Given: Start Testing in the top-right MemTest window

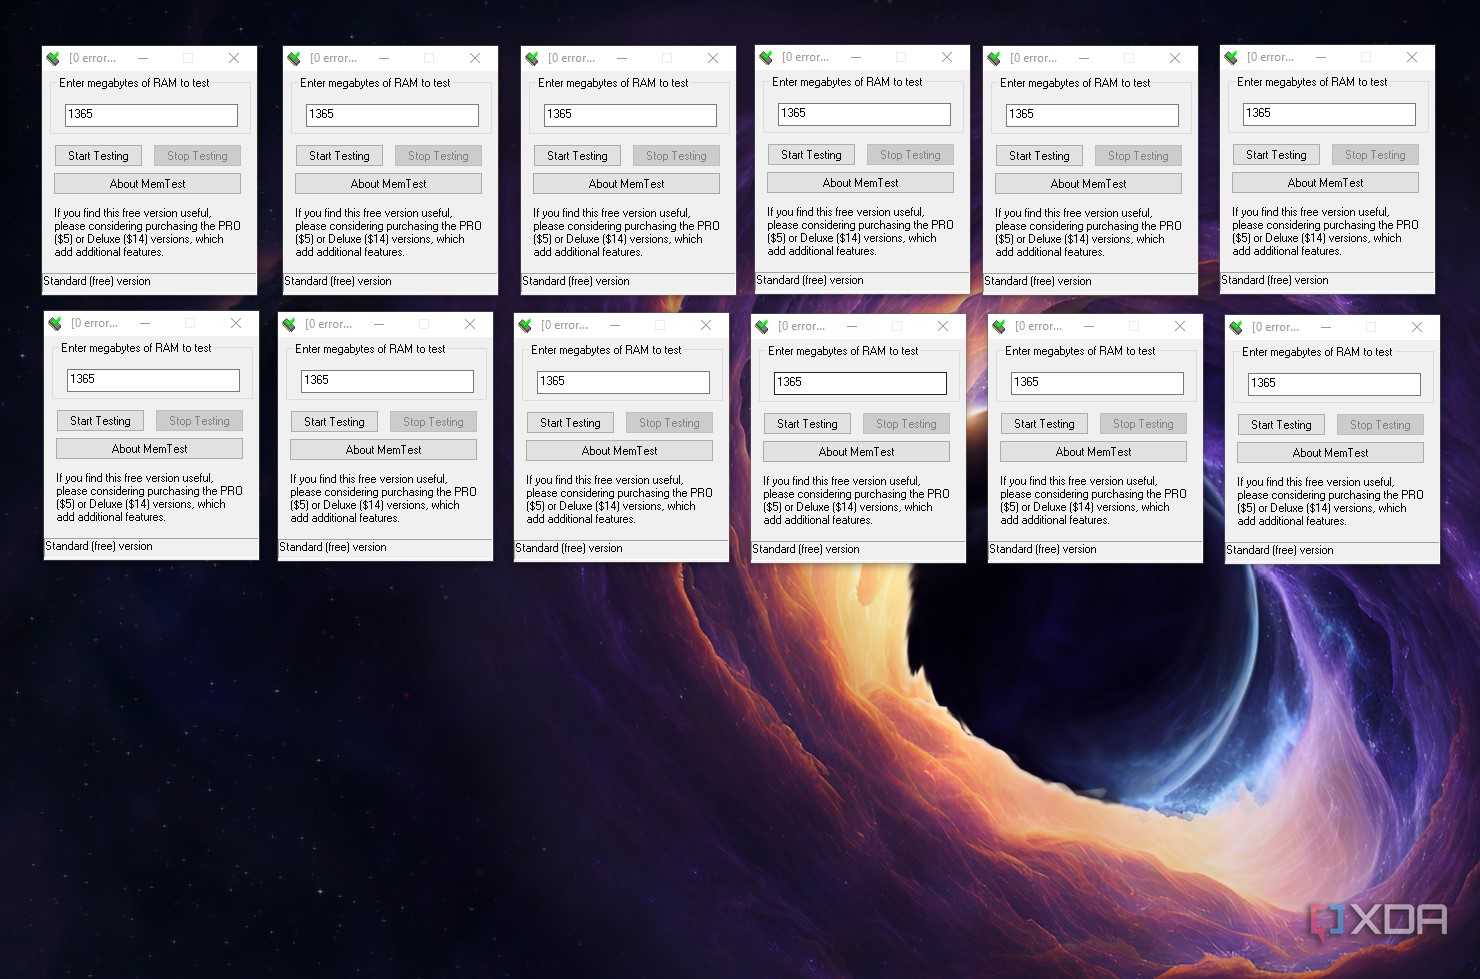Looking at the screenshot, I should click(x=1276, y=155).
